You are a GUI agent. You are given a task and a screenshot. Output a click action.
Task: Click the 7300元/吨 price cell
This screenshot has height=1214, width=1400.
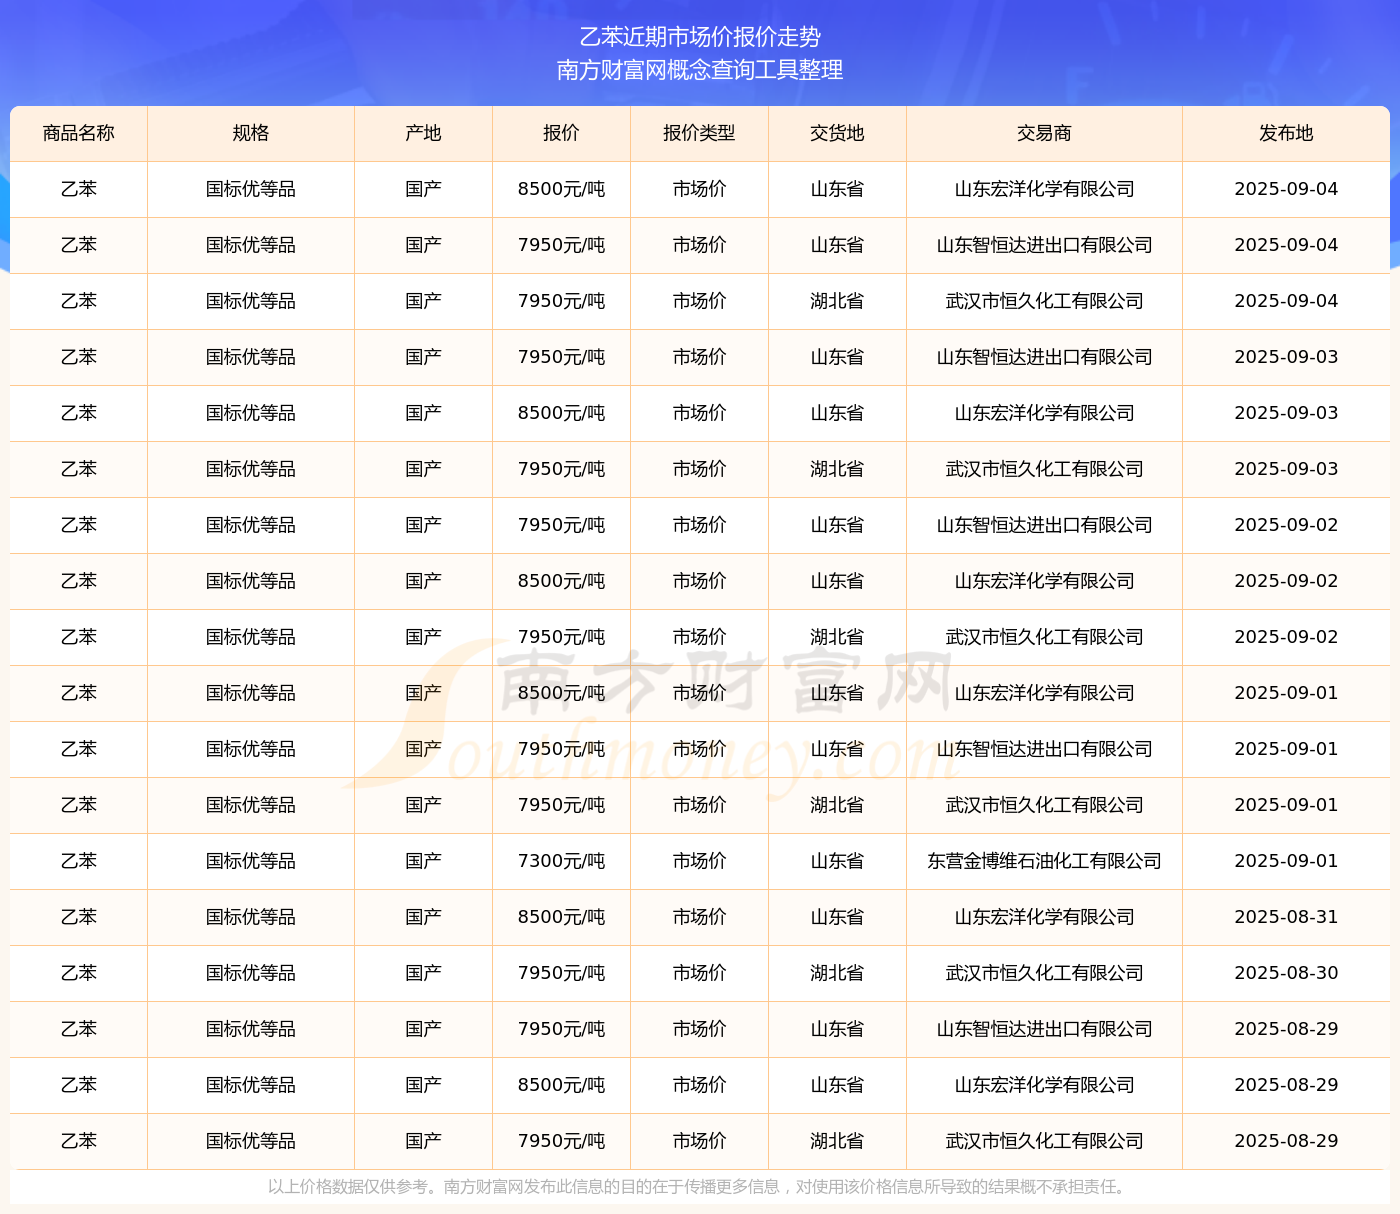coord(561,861)
